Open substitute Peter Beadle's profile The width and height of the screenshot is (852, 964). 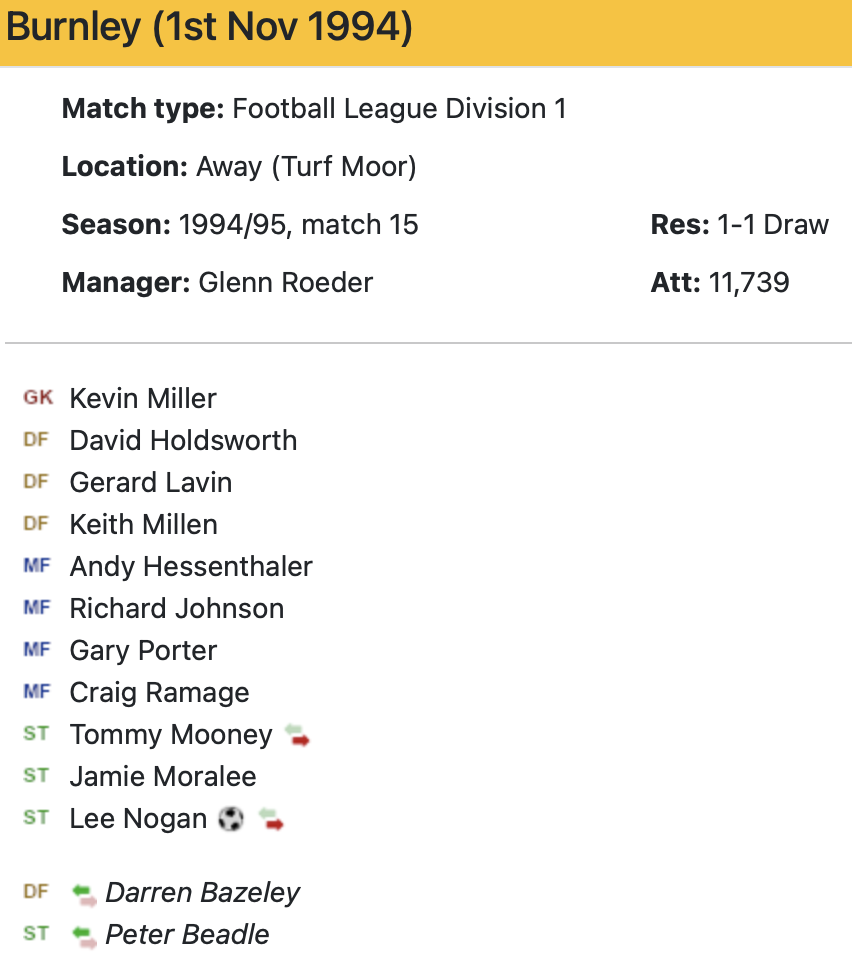tap(187, 935)
